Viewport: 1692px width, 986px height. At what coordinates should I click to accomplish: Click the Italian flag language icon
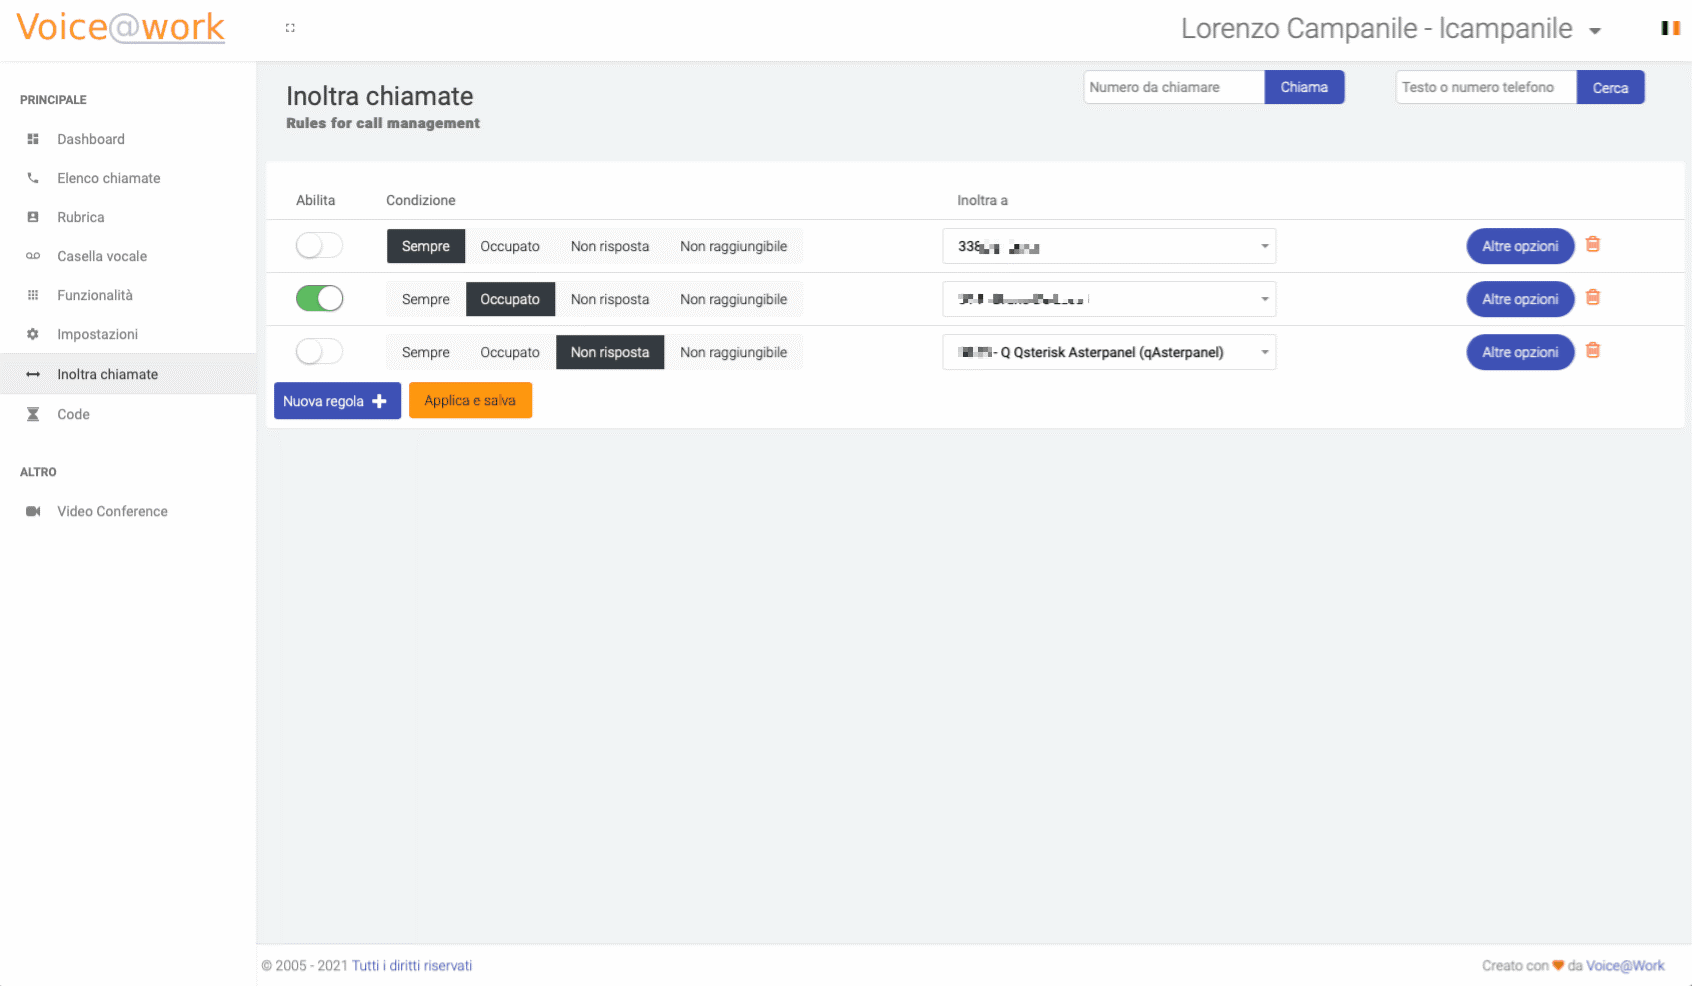pos(1670,28)
